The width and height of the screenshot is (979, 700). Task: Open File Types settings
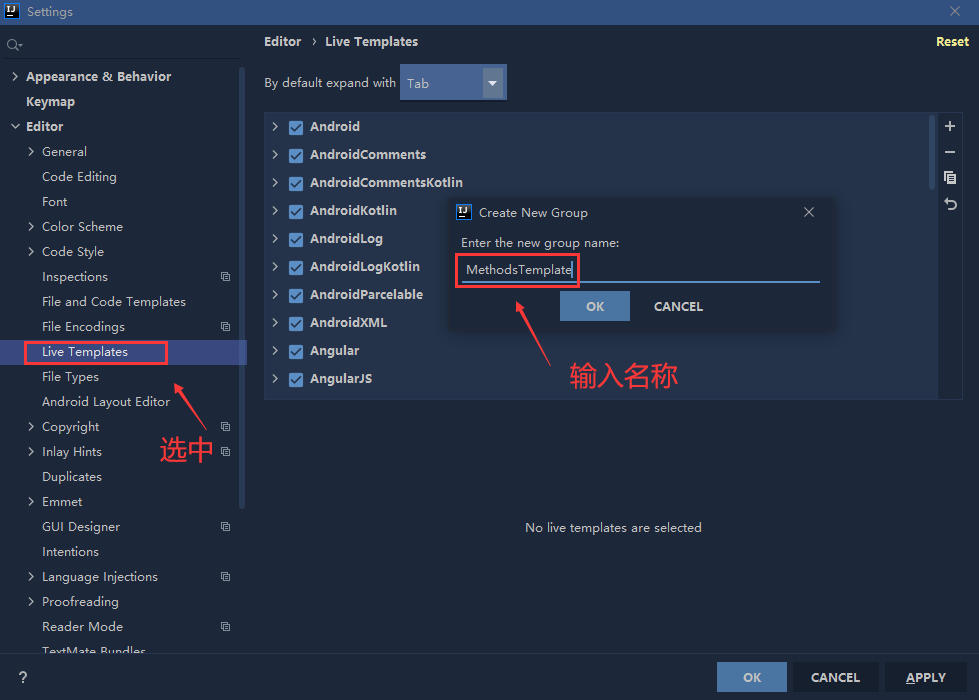pyautogui.click(x=70, y=377)
